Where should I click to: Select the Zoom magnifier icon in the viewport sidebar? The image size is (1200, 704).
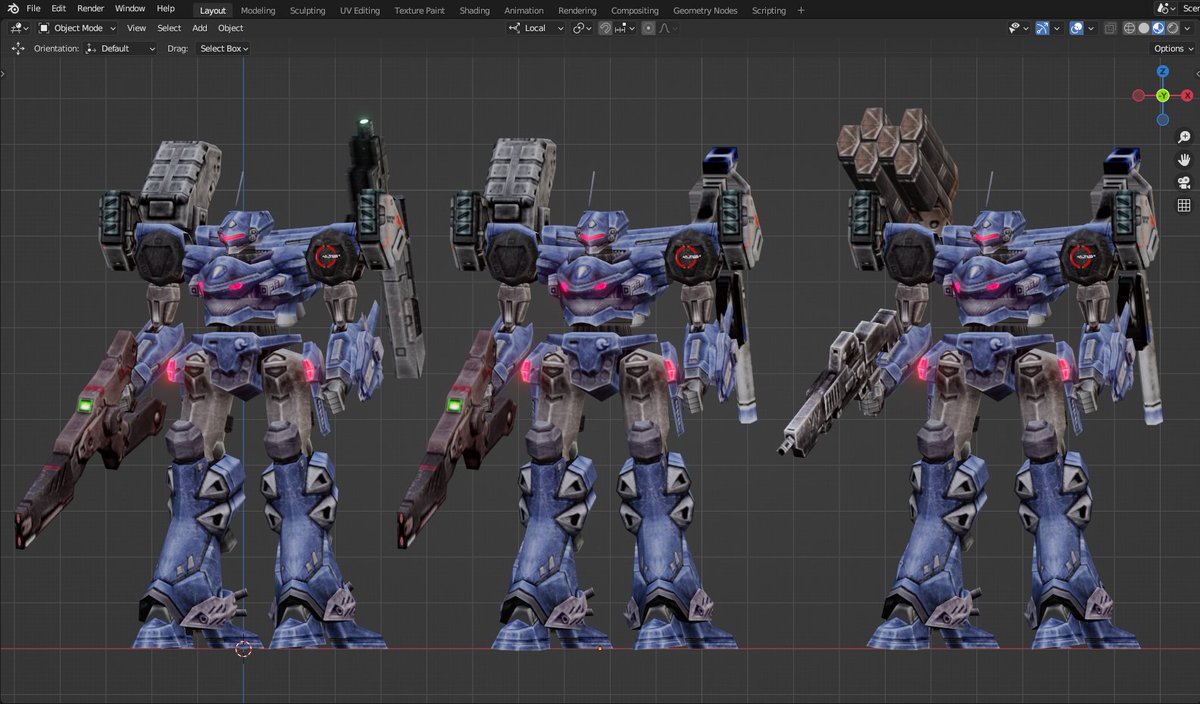click(x=1184, y=137)
